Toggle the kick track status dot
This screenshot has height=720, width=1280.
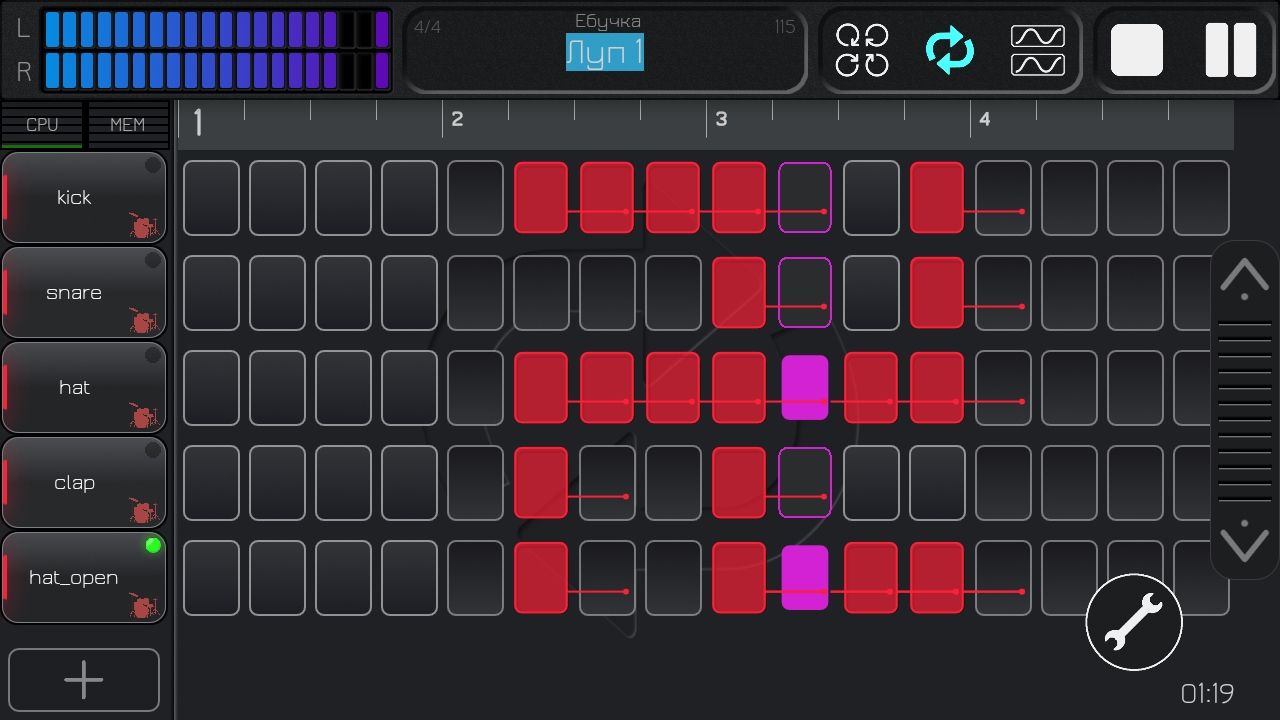(x=153, y=166)
